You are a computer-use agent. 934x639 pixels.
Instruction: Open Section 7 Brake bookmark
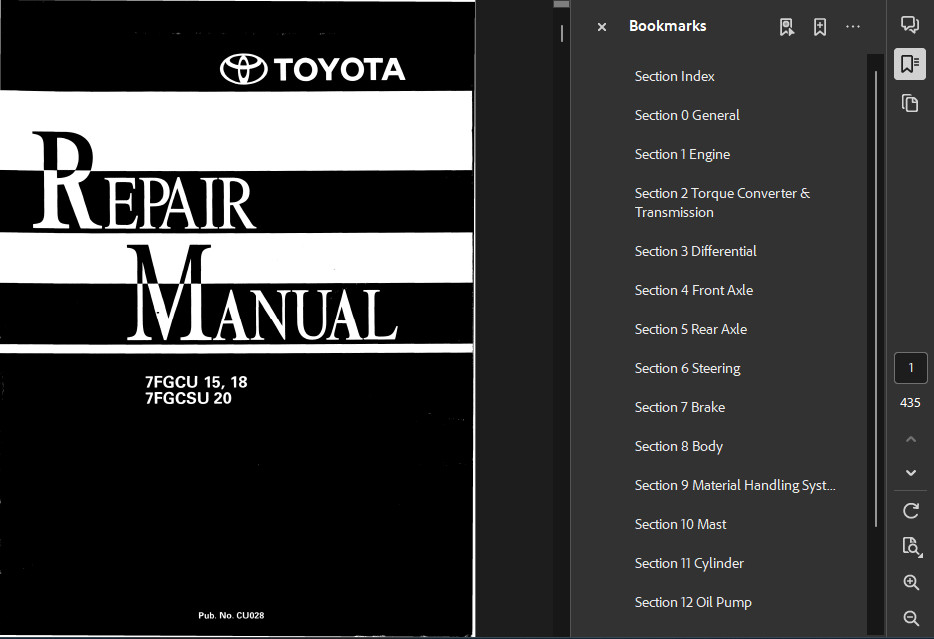pyautogui.click(x=678, y=407)
